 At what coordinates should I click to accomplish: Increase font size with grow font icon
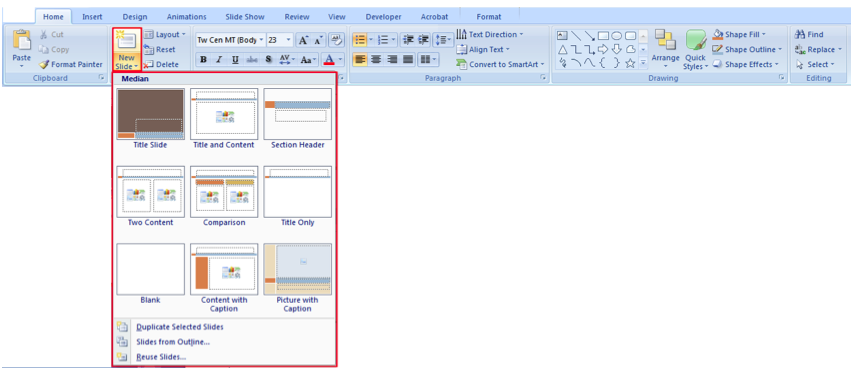coord(304,40)
